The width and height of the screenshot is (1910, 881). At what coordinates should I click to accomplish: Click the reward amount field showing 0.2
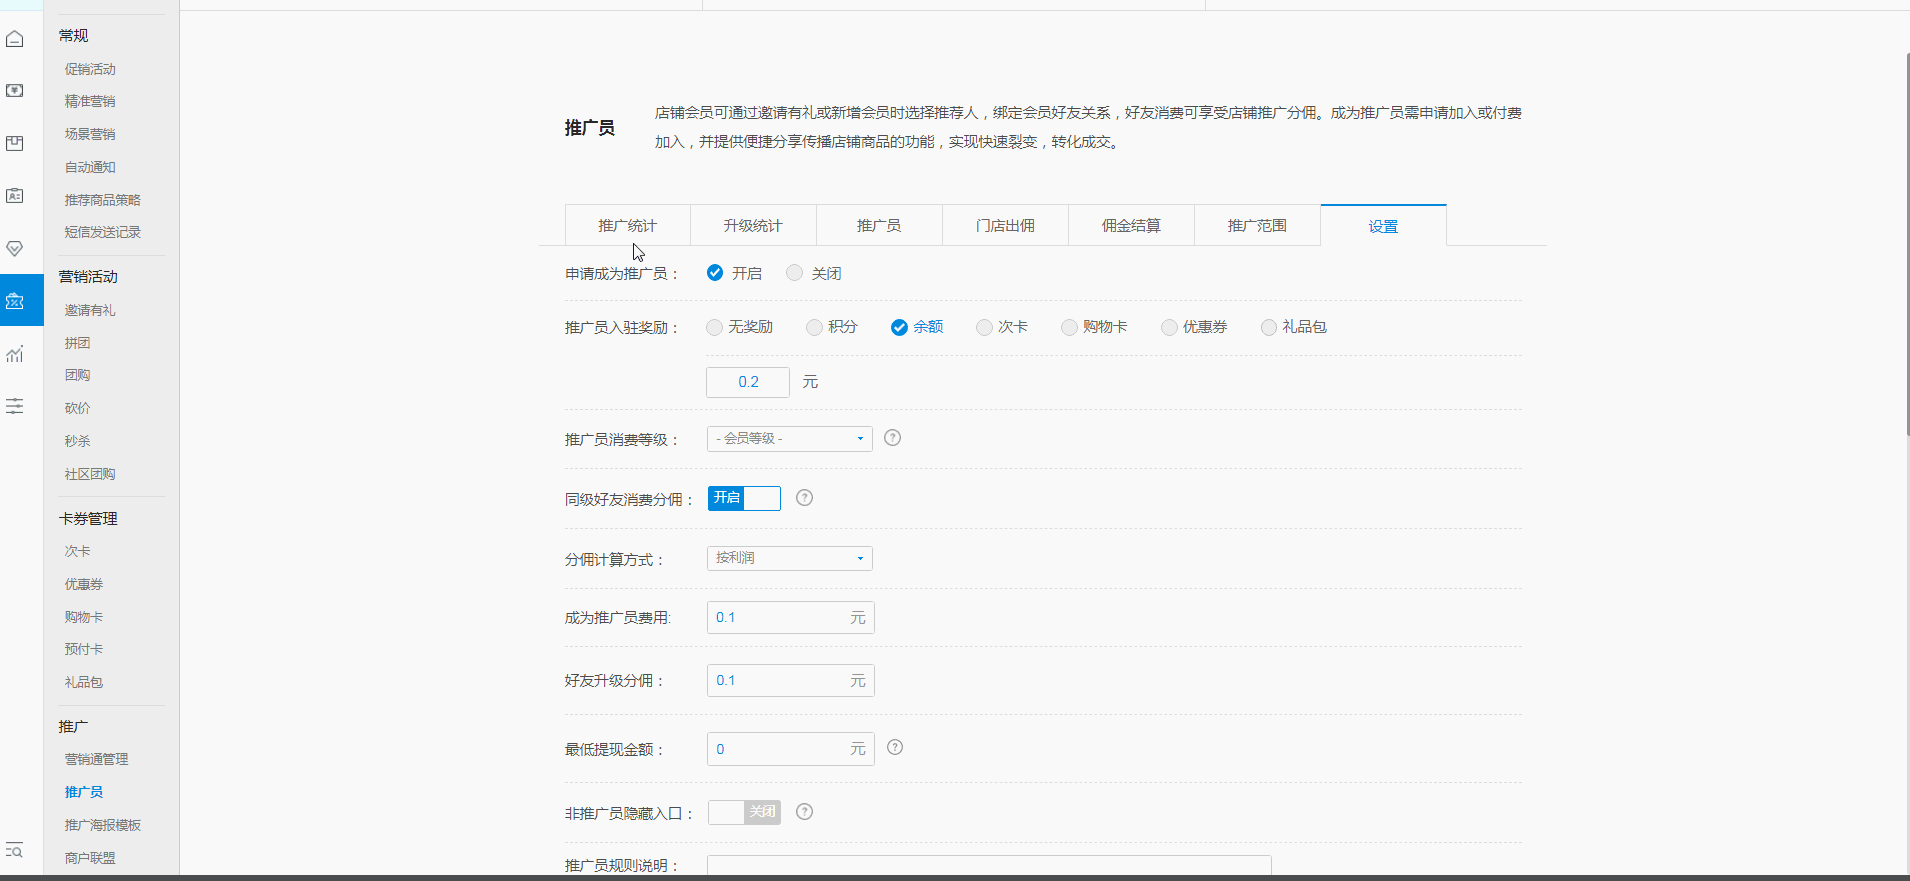tap(748, 382)
